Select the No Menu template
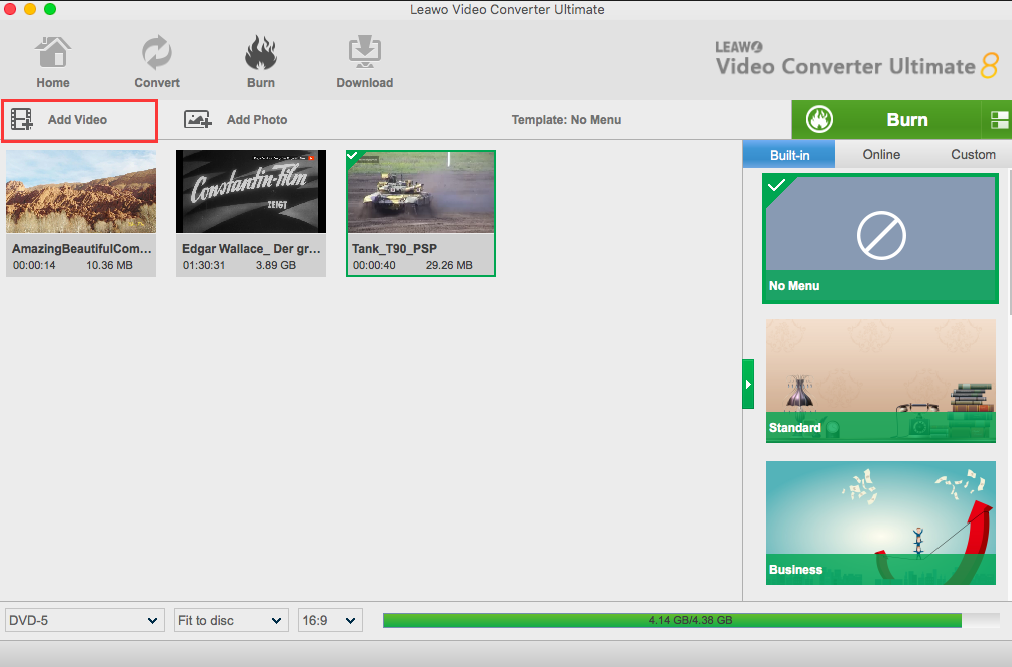Viewport: 1012px width, 667px height. [x=880, y=238]
